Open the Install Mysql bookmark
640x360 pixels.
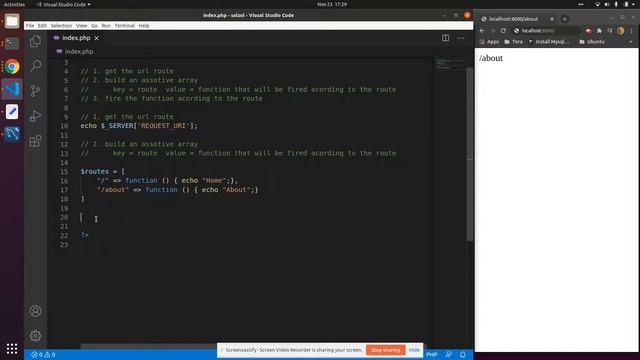click(549, 42)
